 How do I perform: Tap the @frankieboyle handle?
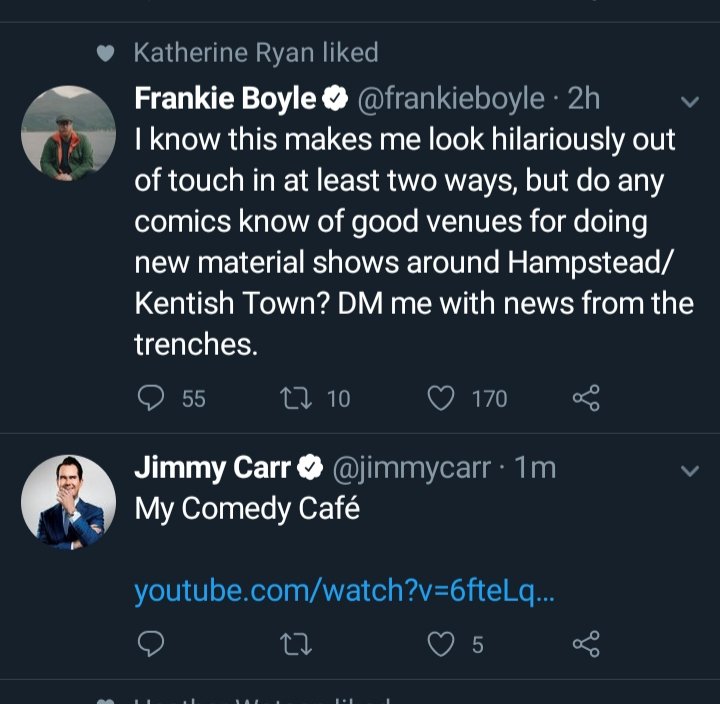451,99
